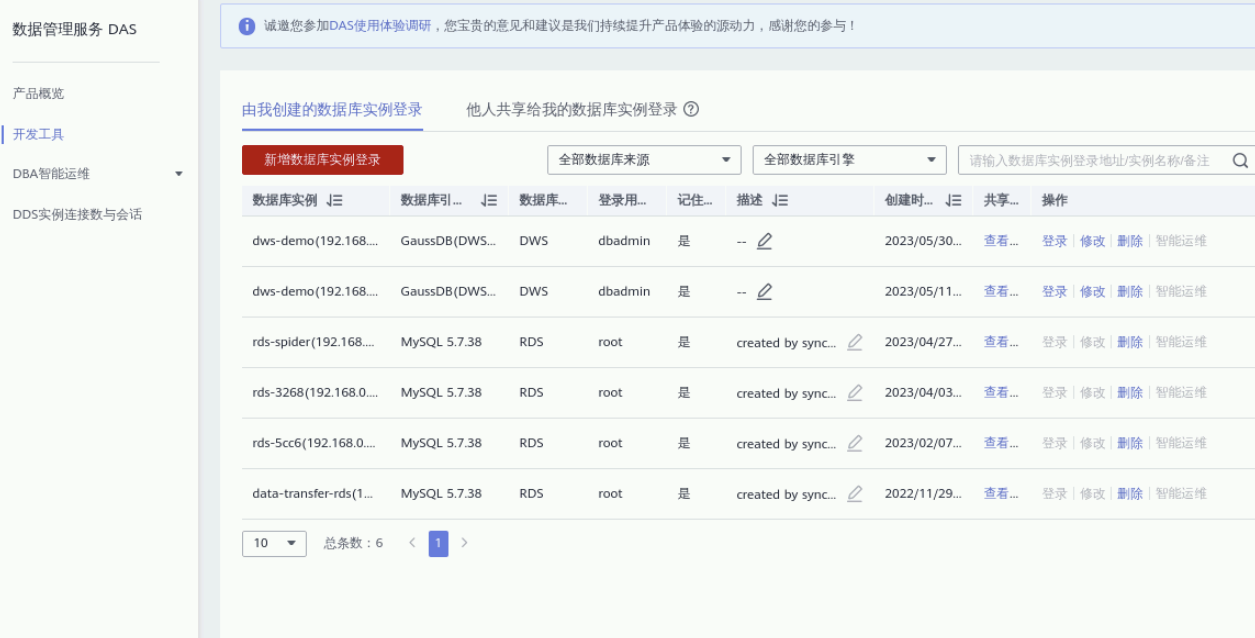The height and width of the screenshot is (638, 1255).
Task: Click 查看 in the rds-5cc6 row
Action: pos(1001,443)
